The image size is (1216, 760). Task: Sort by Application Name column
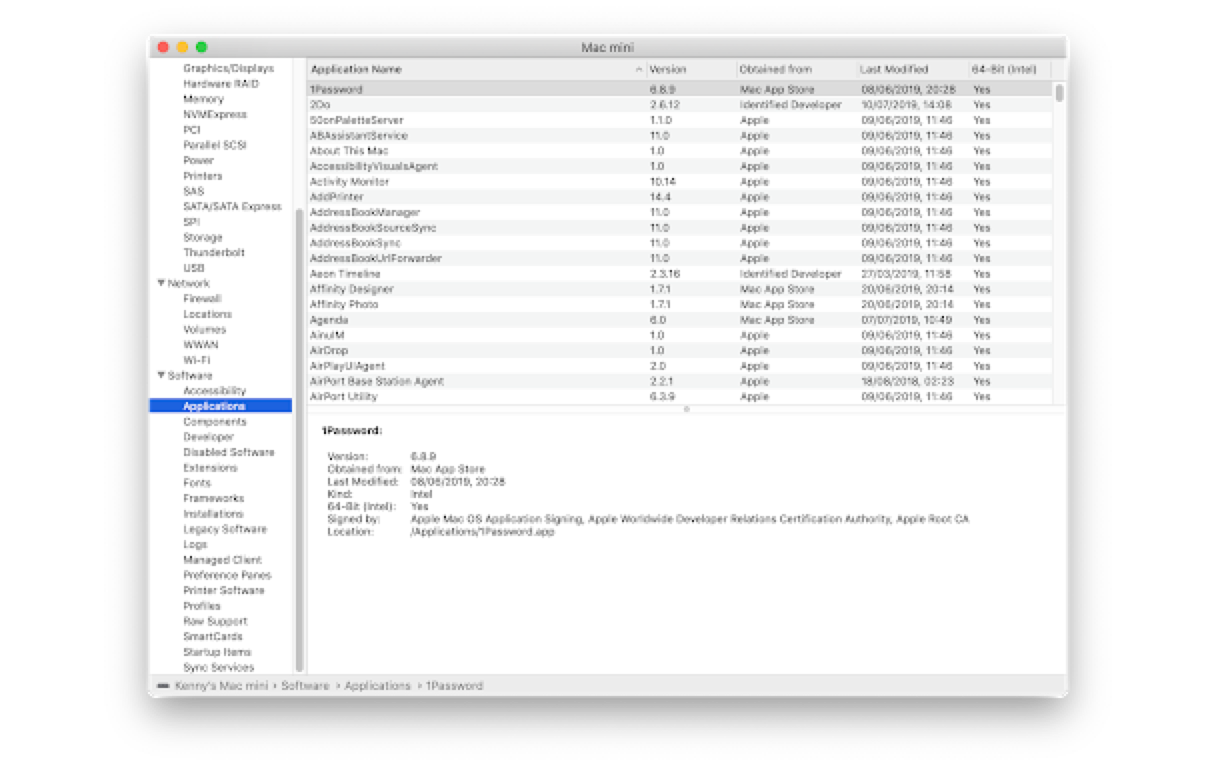pos(476,70)
